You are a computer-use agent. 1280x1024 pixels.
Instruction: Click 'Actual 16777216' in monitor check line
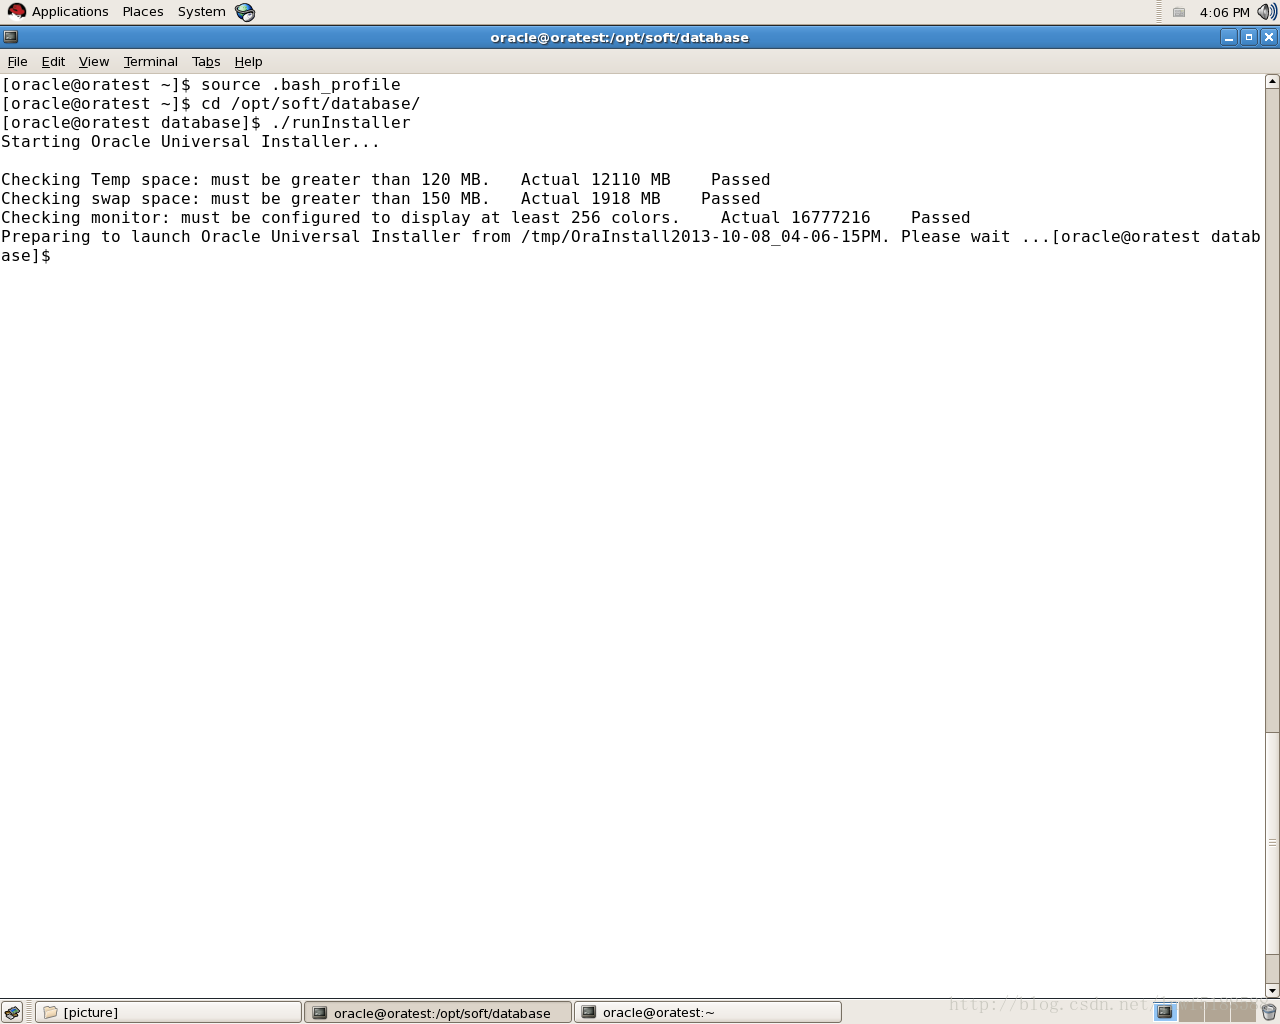tap(796, 218)
